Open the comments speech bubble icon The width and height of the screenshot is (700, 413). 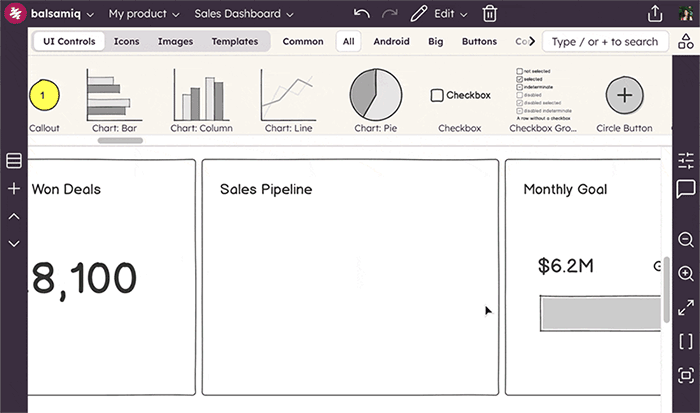(686, 189)
